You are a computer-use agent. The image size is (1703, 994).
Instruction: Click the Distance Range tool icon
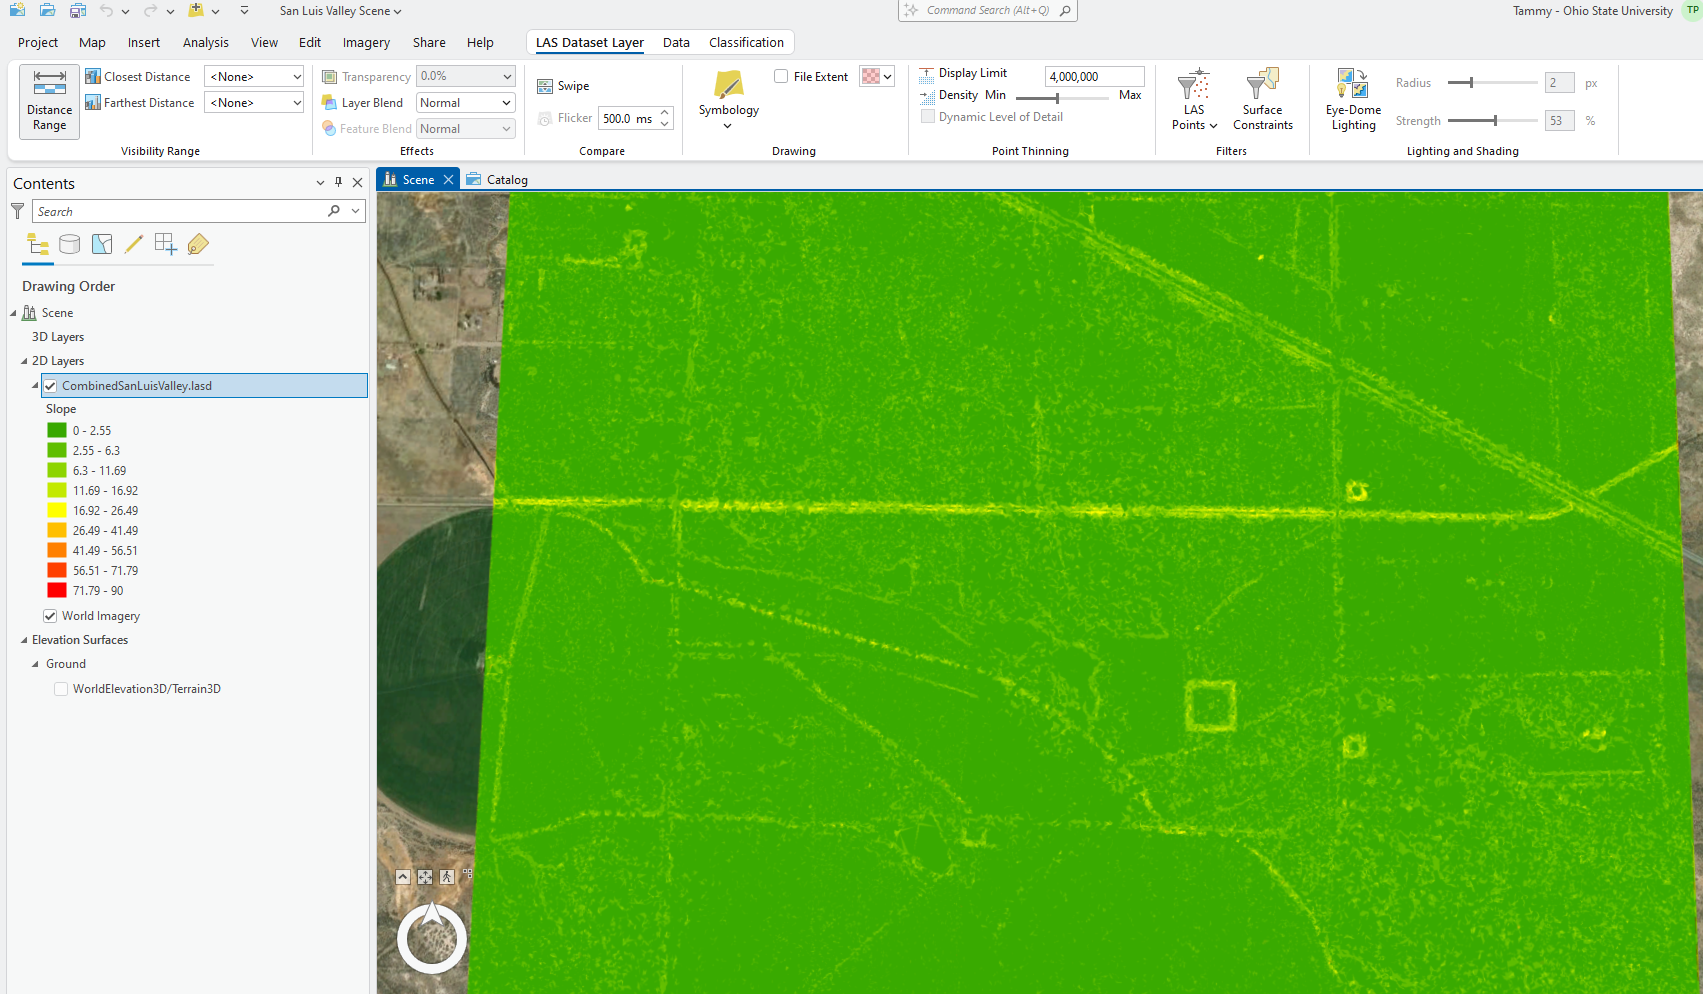(49, 101)
